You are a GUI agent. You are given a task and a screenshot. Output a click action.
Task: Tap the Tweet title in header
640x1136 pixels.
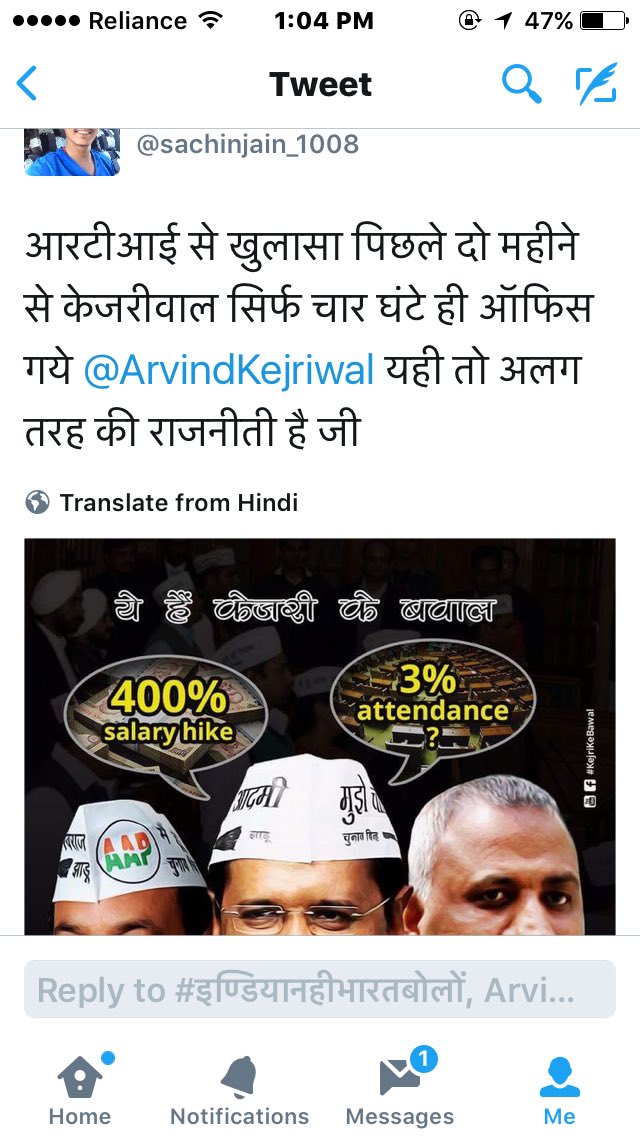pyautogui.click(x=320, y=85)
